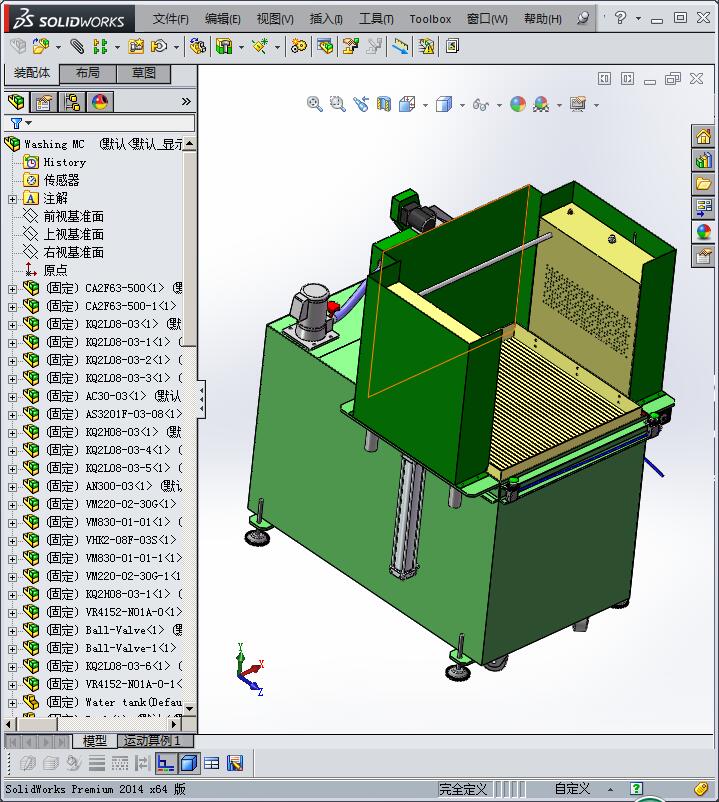Open the Display Style dropdown arrow
This screenshot has width=719, height=802.
point(462,105)
